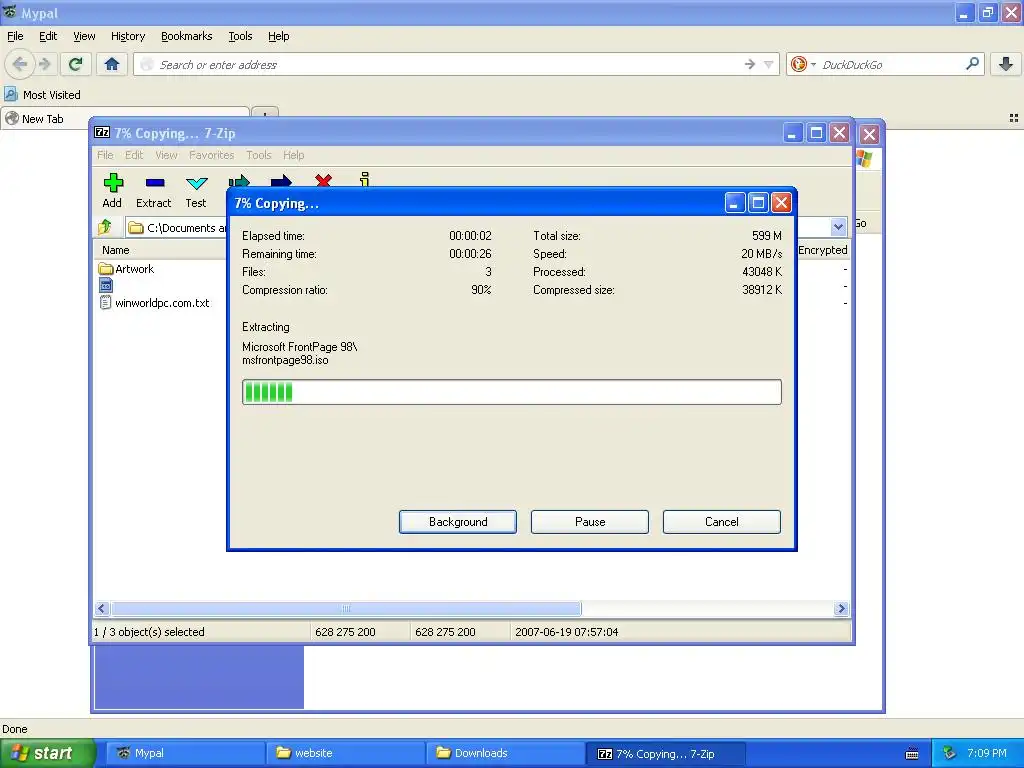Click the Test icon in 7-Zip toolbar
The image size is (1024, 768).
tap(196, 184)
